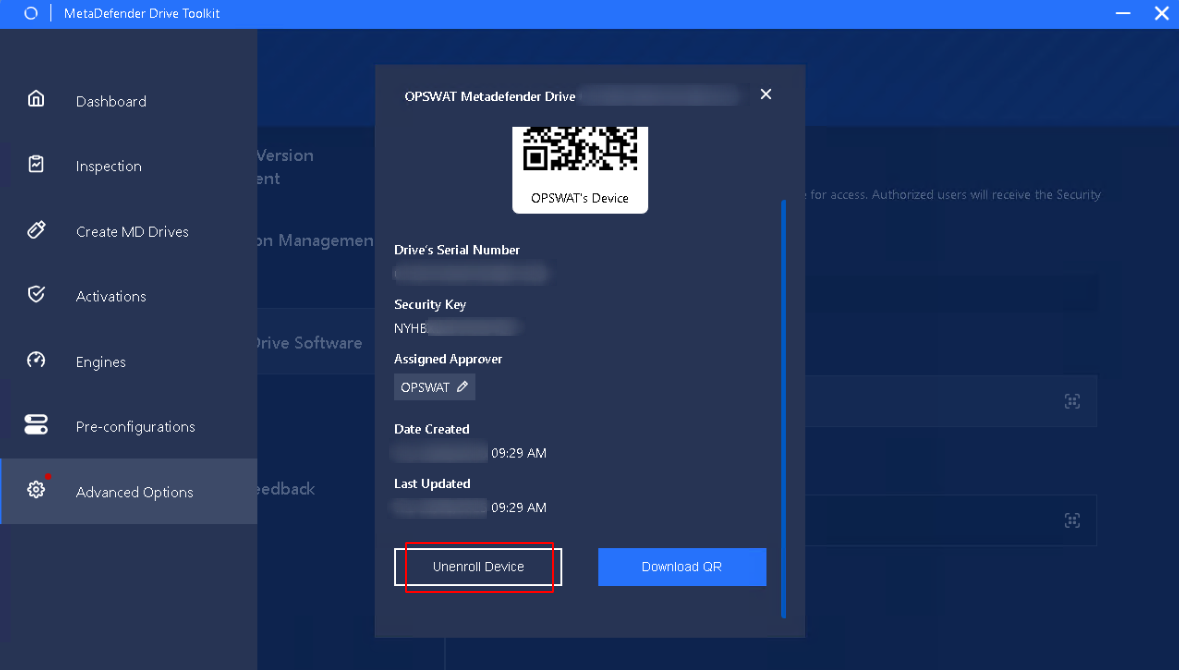Click the lower scan icon in background panel

pos(1072,520)
